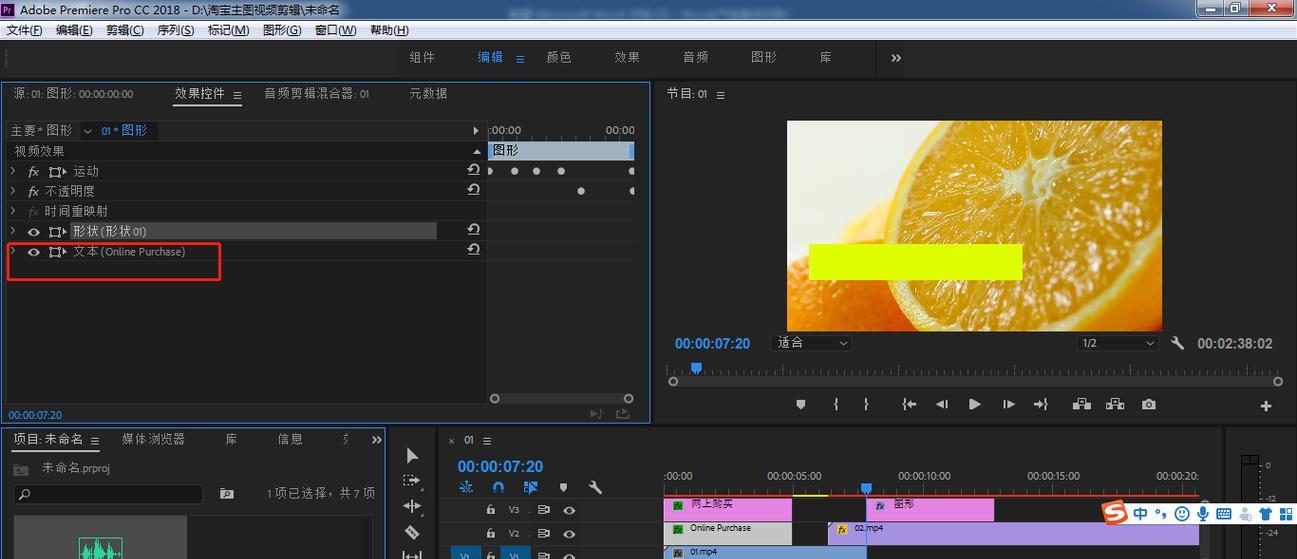Viewport: 1297px width, 559px height.
Task: Open the 1/2 playback resolution dropdown
Action: click(1117, 343)
